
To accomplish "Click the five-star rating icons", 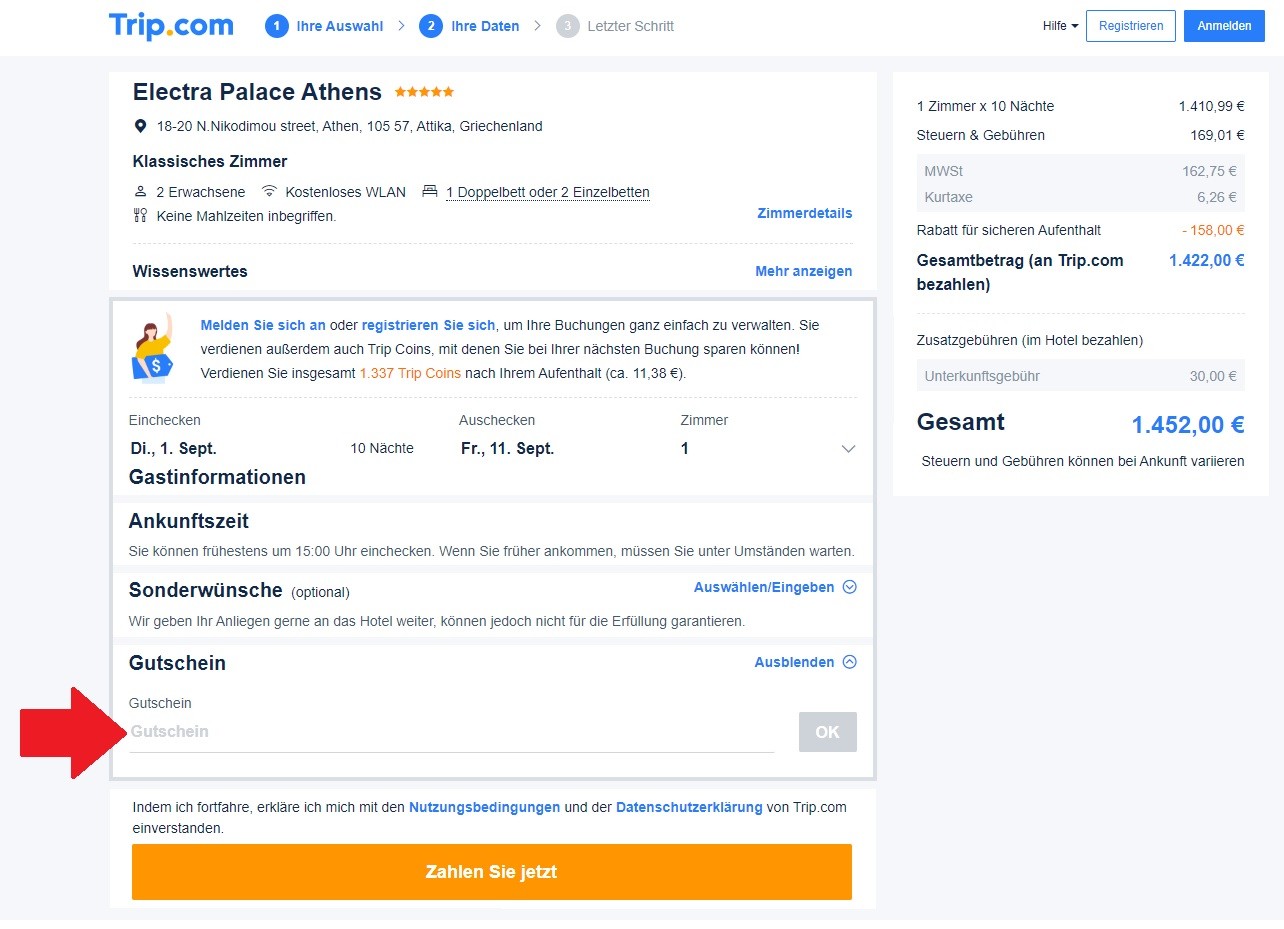I will (x=424, y=92).
